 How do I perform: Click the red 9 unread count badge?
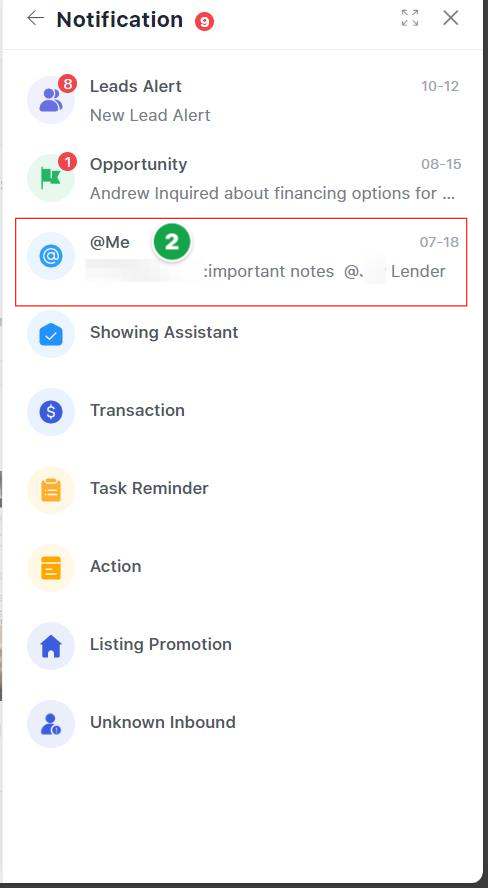(x=204, y=22)
